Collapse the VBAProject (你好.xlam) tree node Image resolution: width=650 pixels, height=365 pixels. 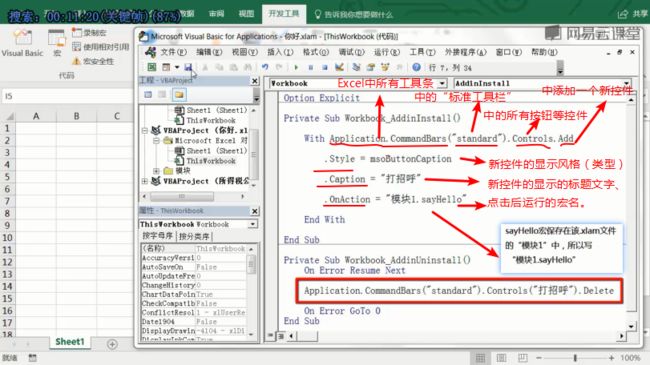(x=145, y=130)
